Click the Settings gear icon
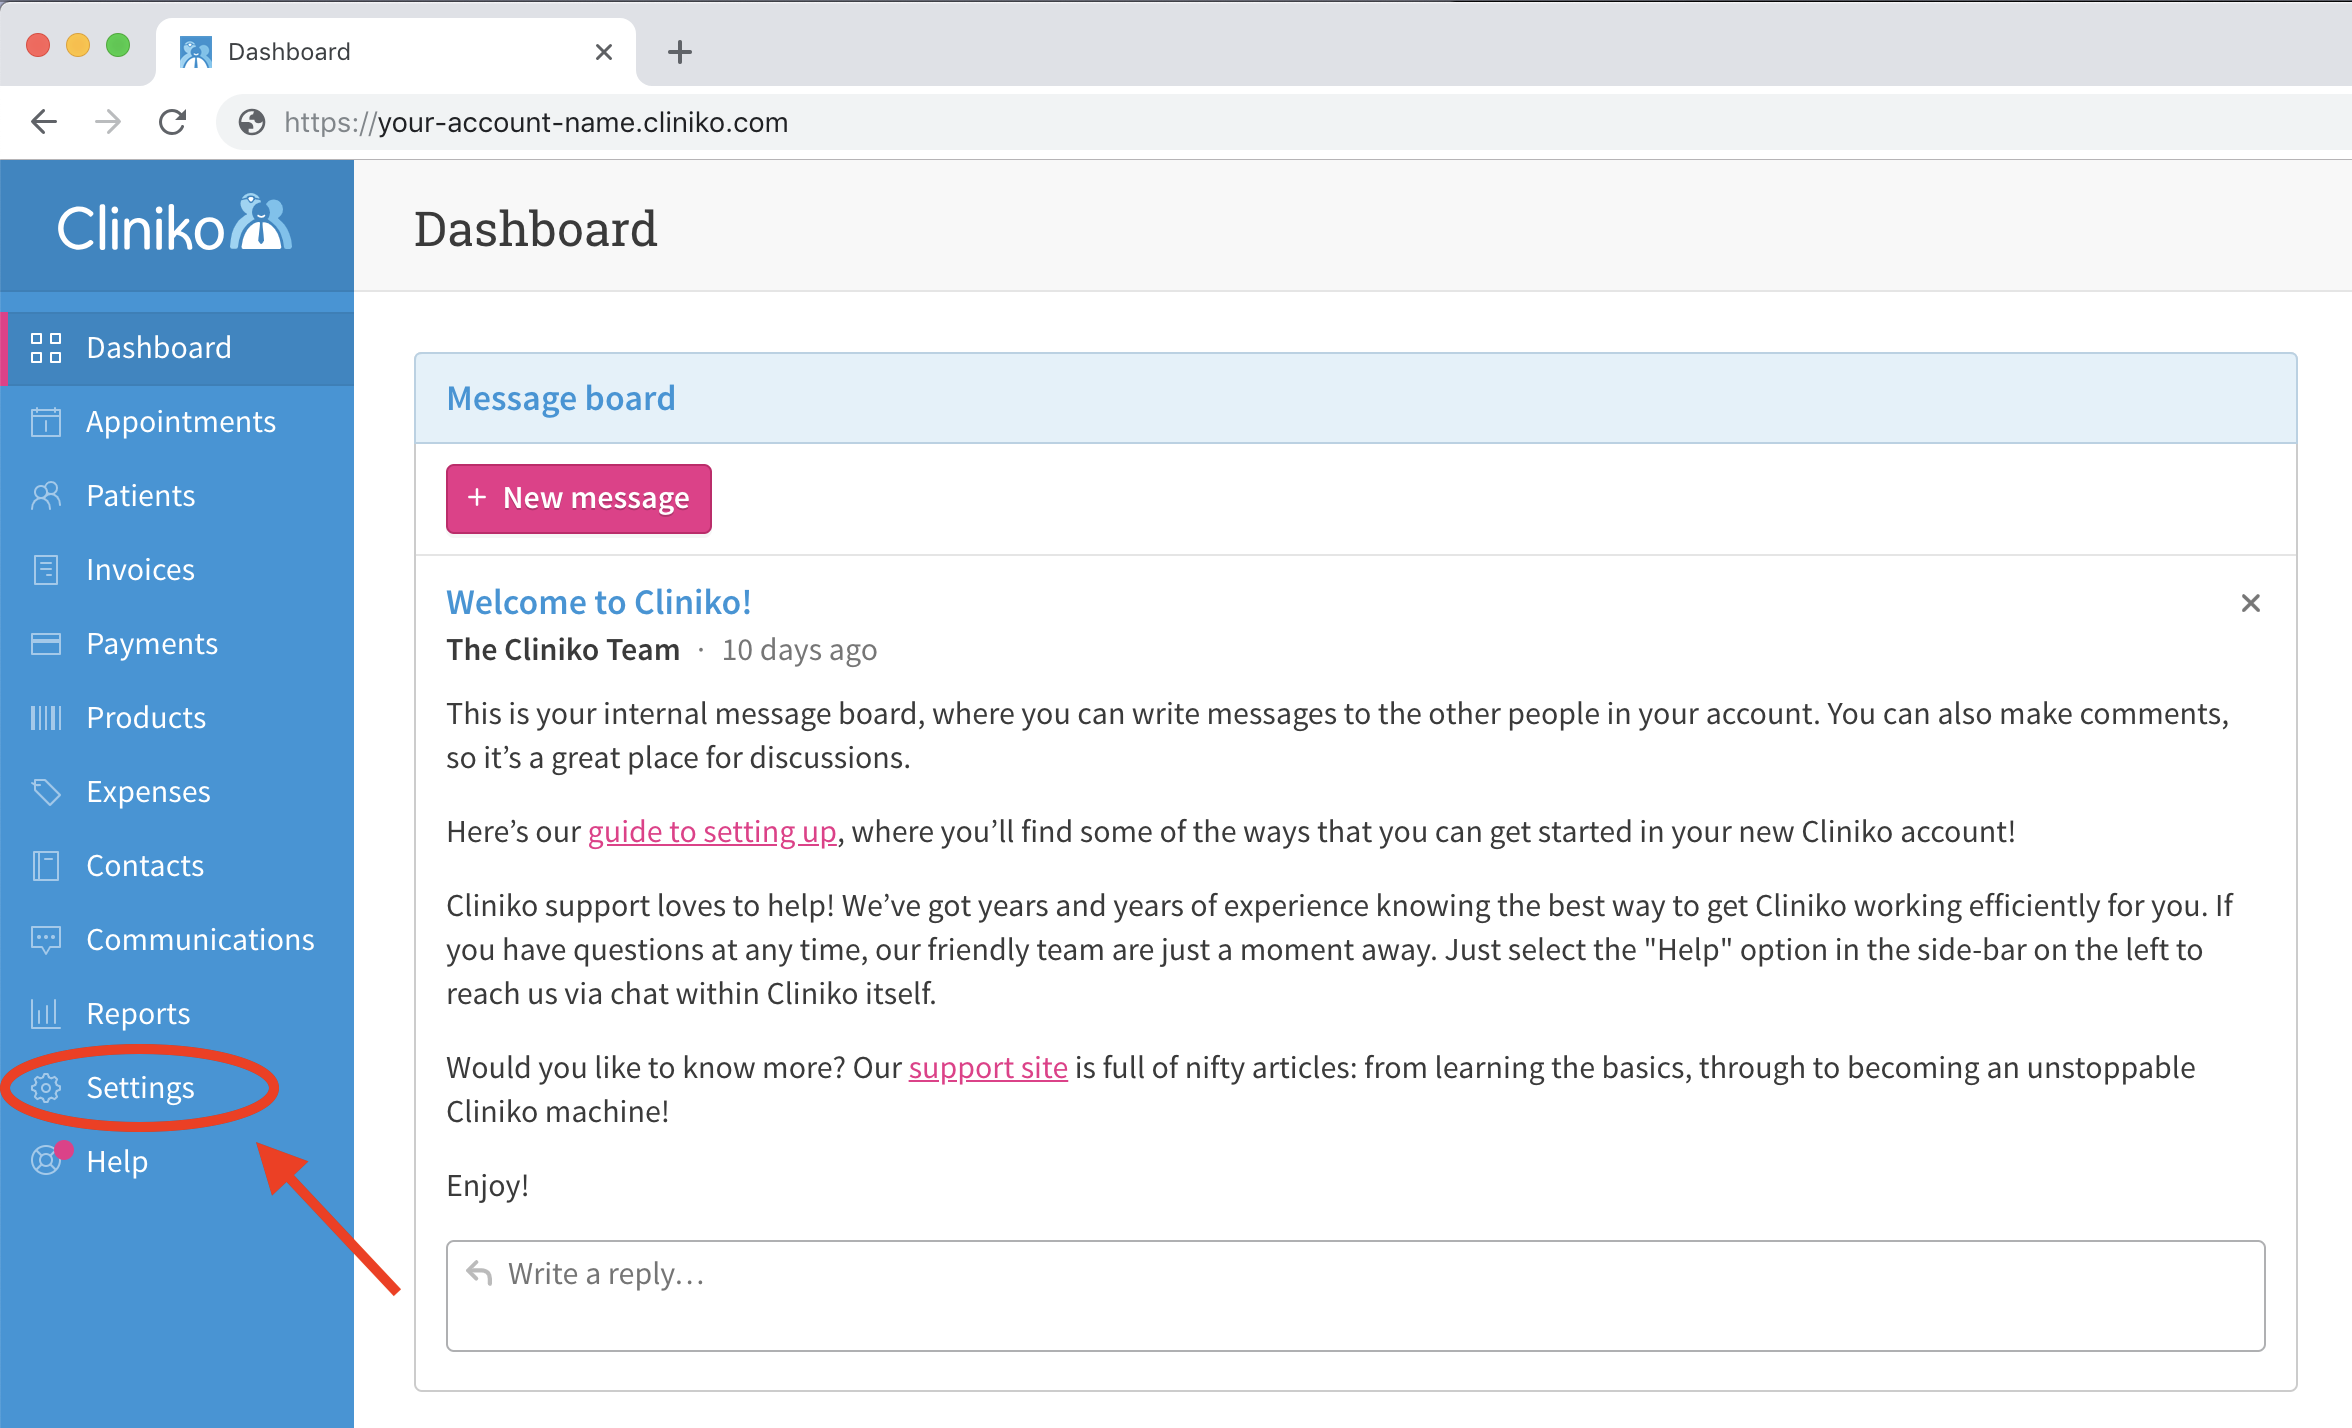This screenshot has height=1428, width=2352. (x=46, y=1088)
